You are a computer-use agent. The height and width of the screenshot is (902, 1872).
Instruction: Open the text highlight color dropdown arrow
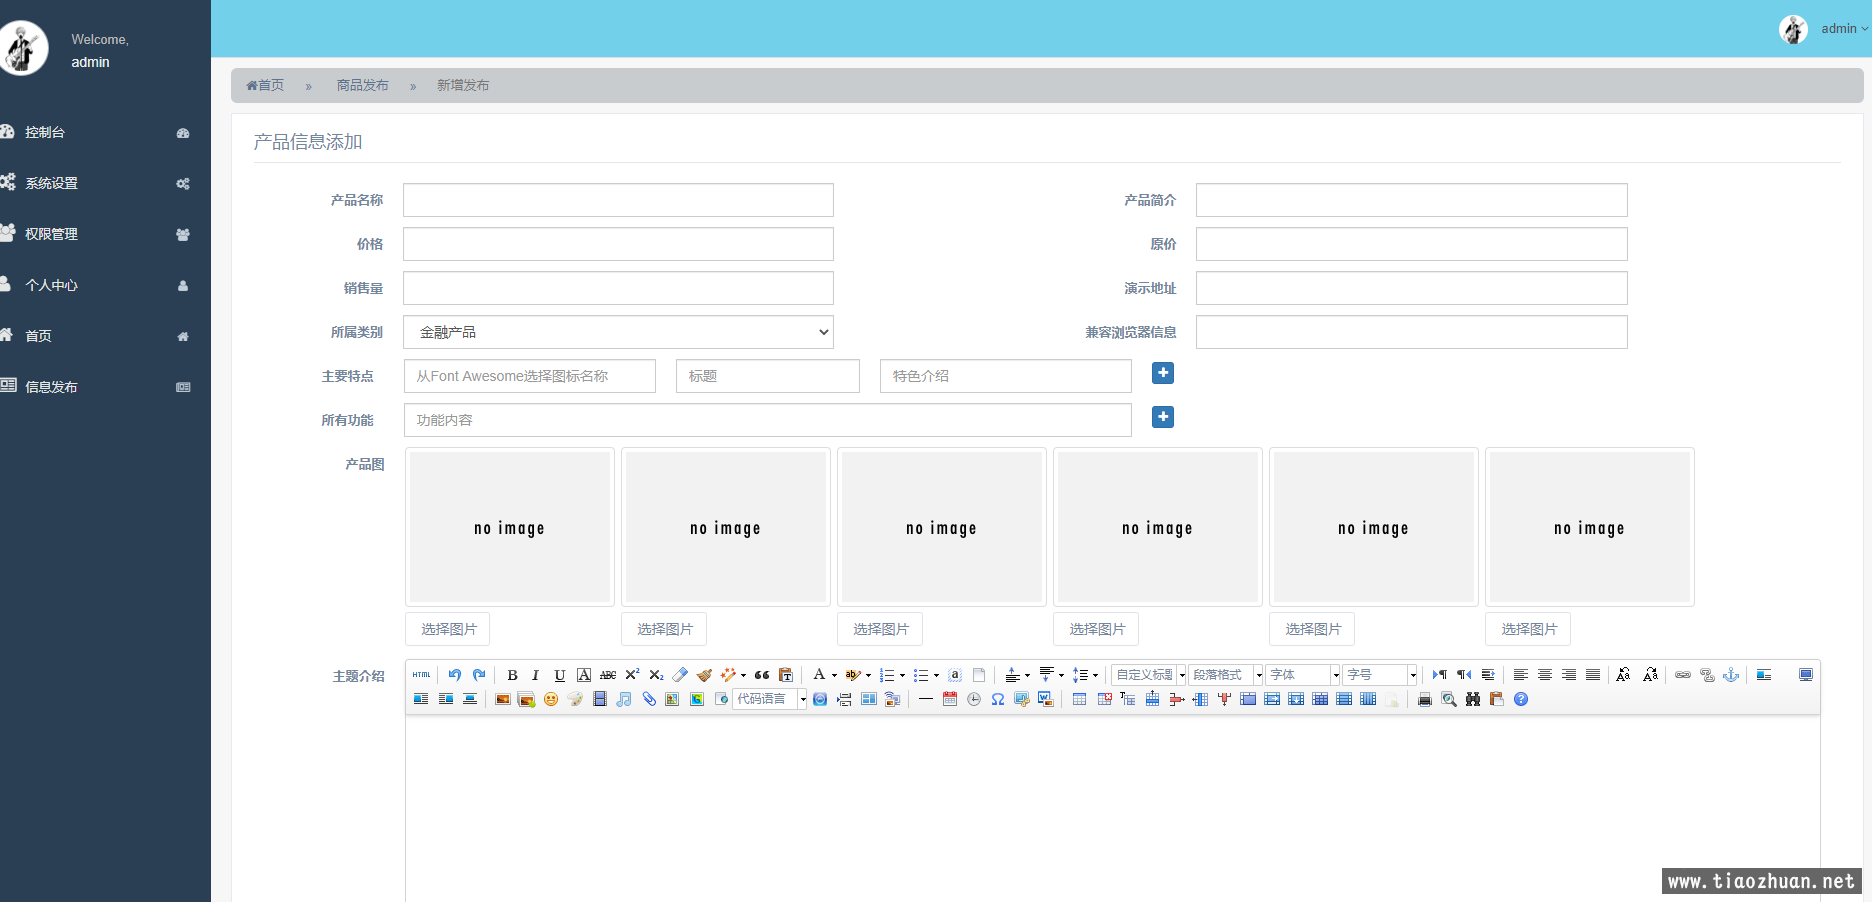(868, 676)
